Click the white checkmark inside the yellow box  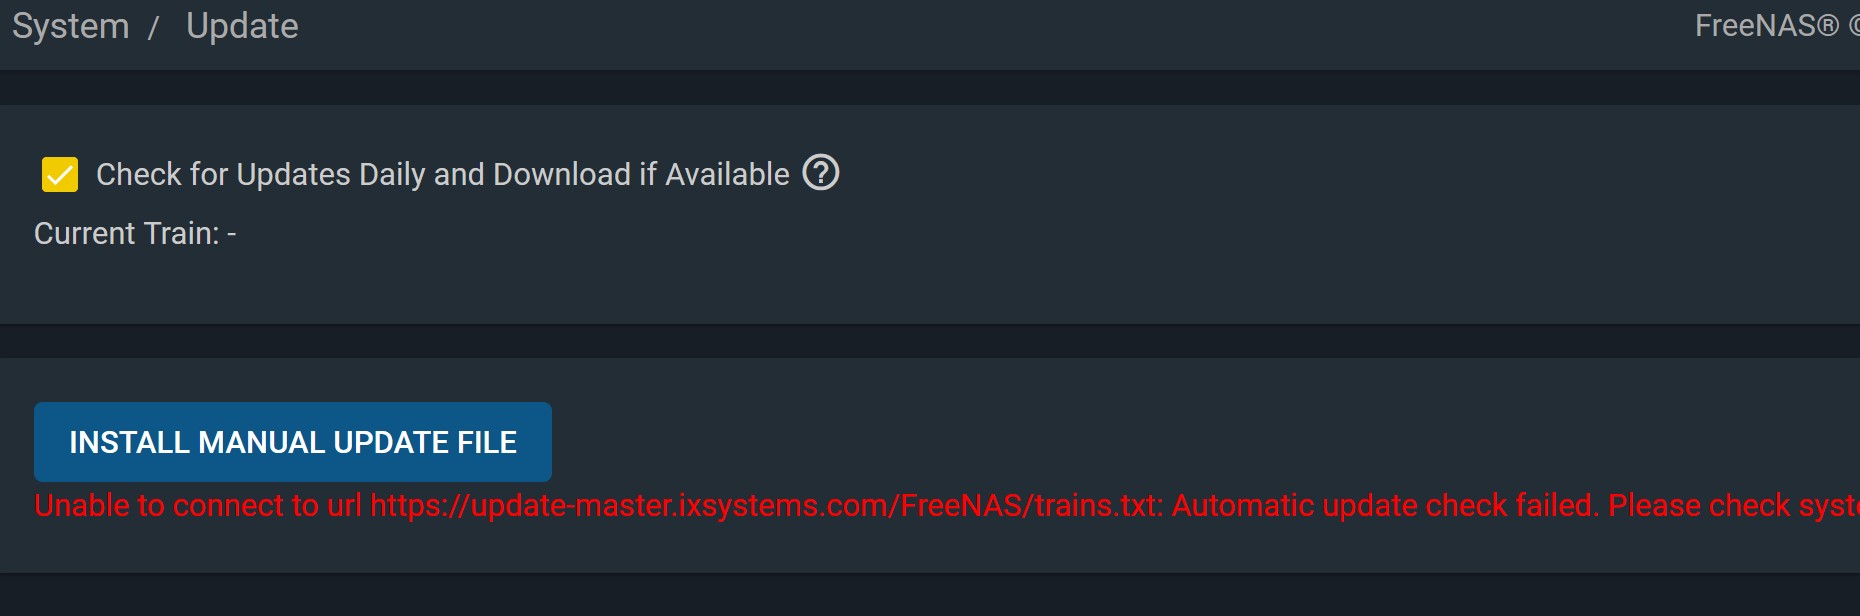(60, 175)
